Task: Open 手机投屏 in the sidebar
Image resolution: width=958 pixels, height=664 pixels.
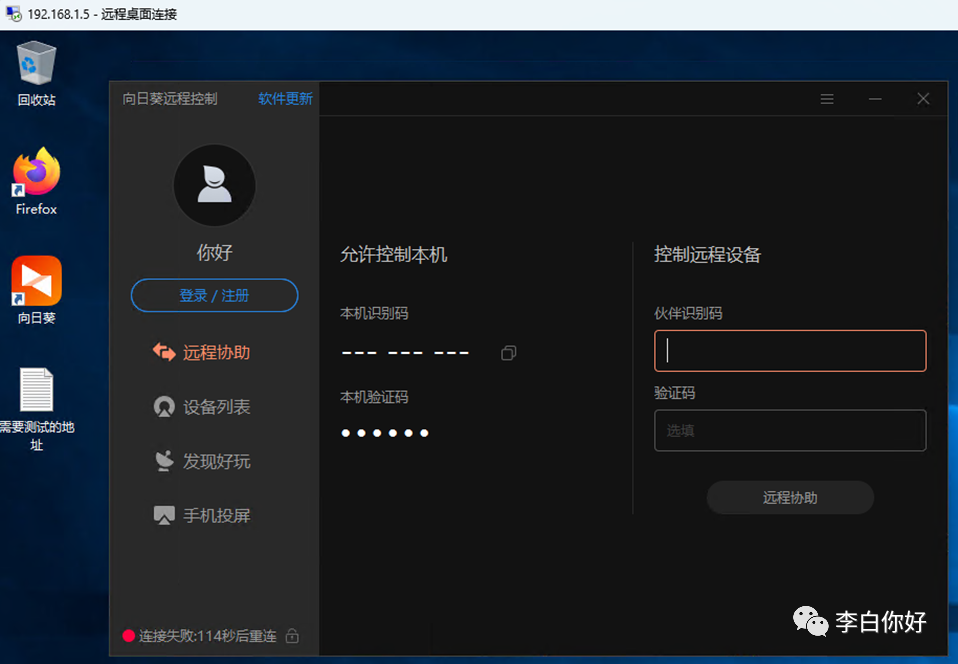Action: (202, 516)
